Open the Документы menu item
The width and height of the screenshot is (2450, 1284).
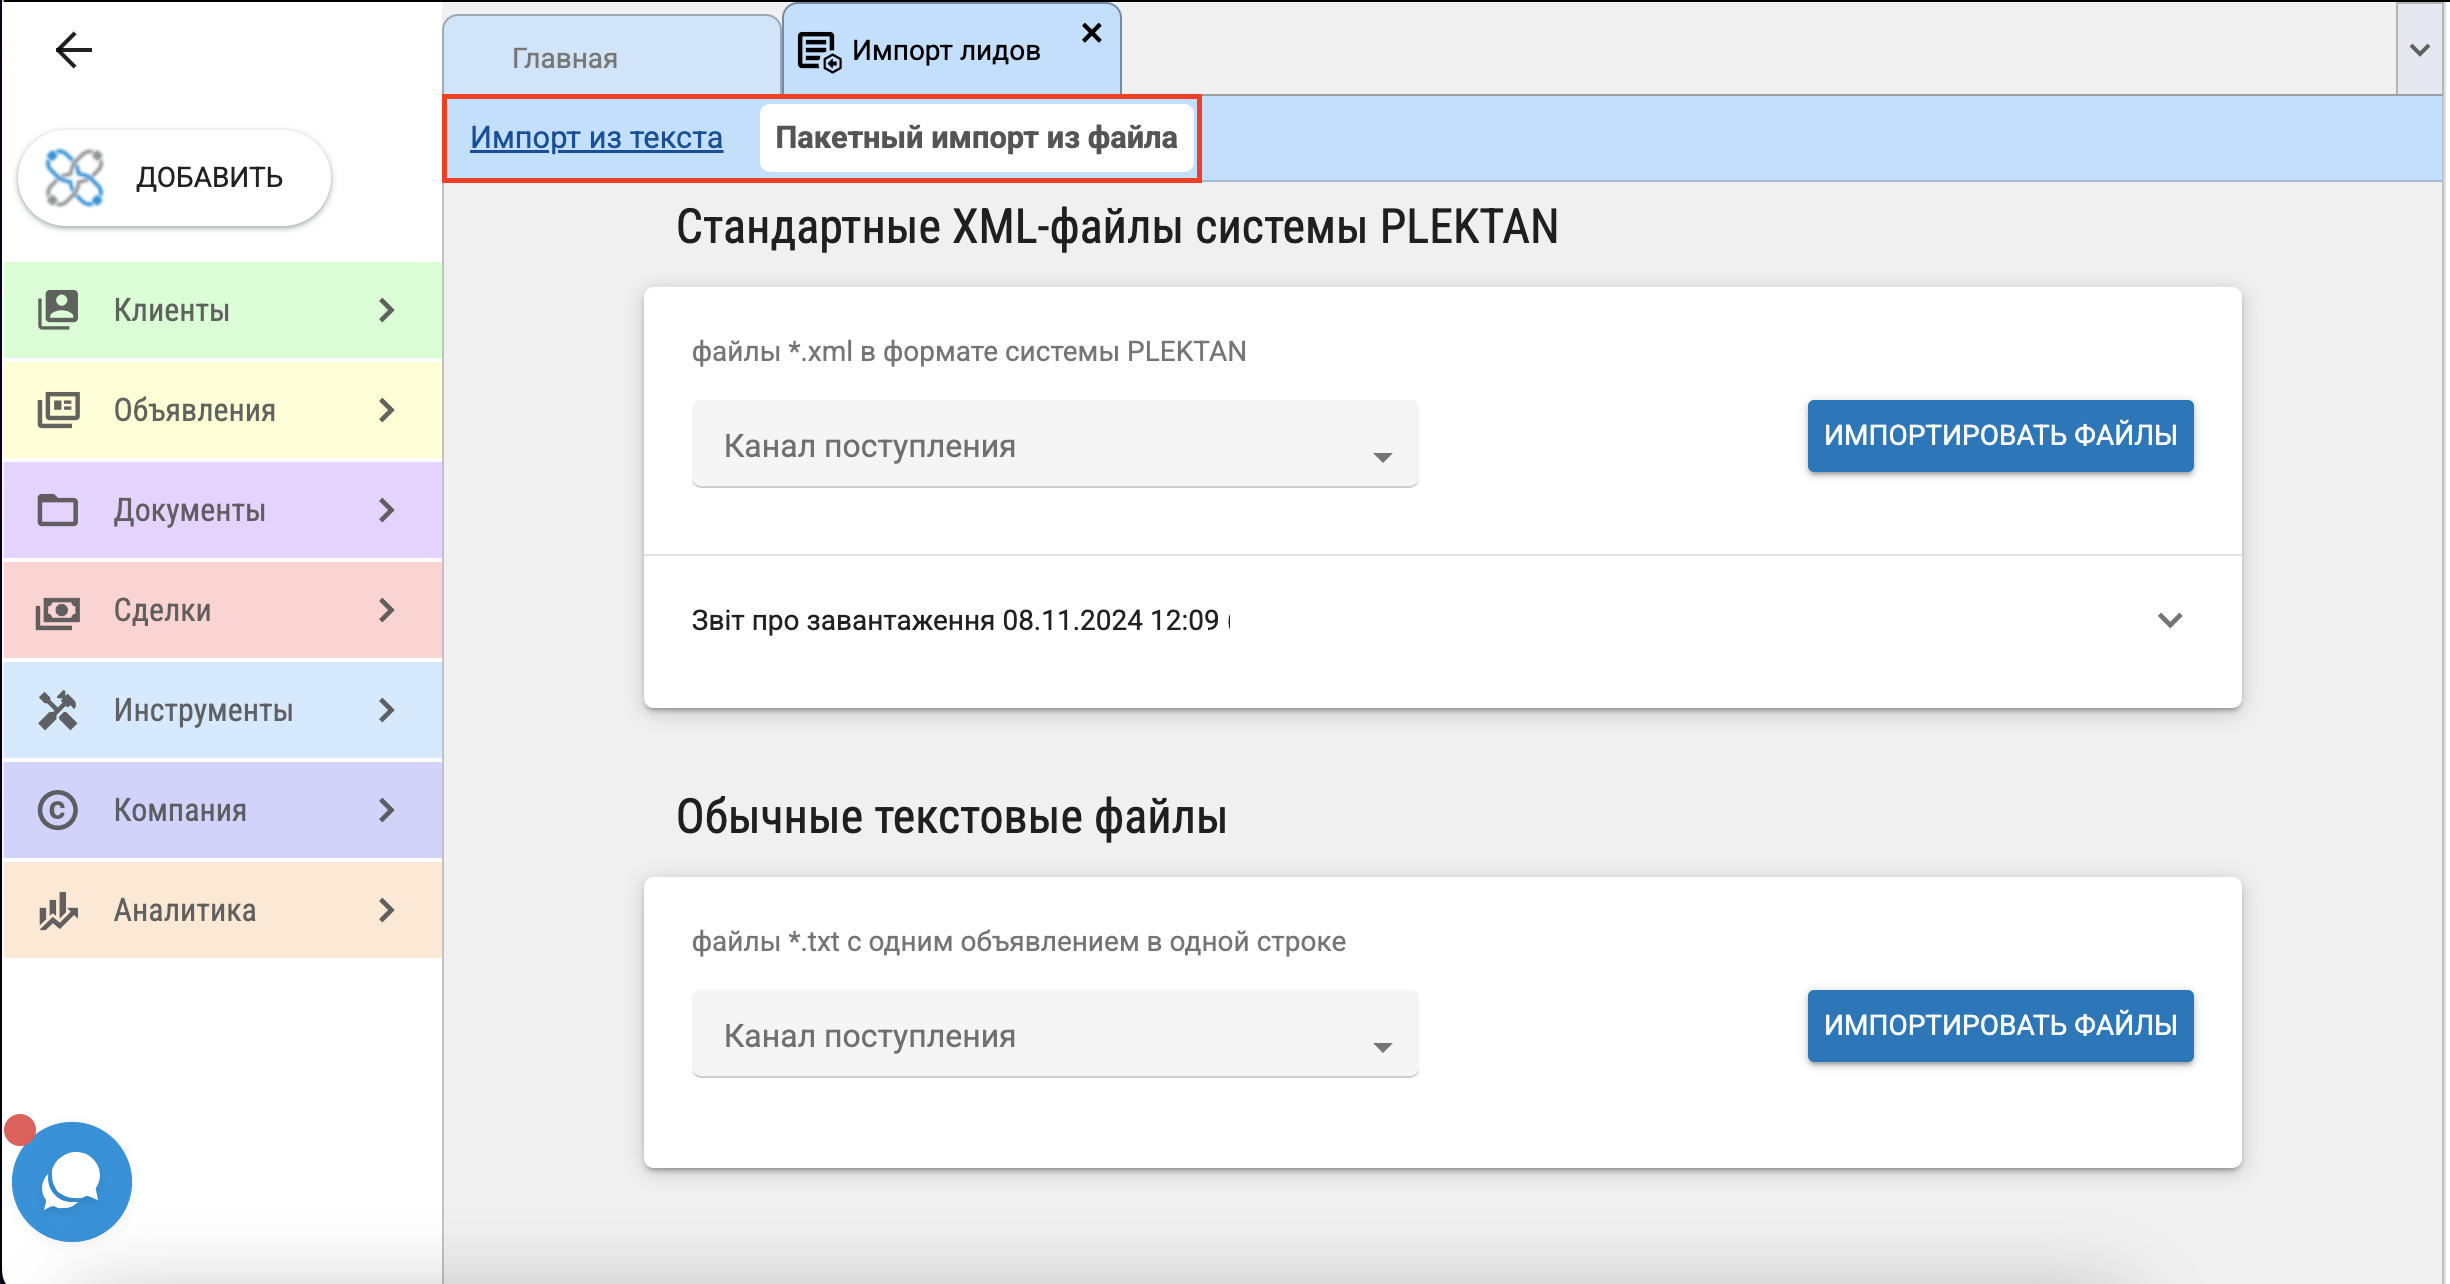pos(222,510)
